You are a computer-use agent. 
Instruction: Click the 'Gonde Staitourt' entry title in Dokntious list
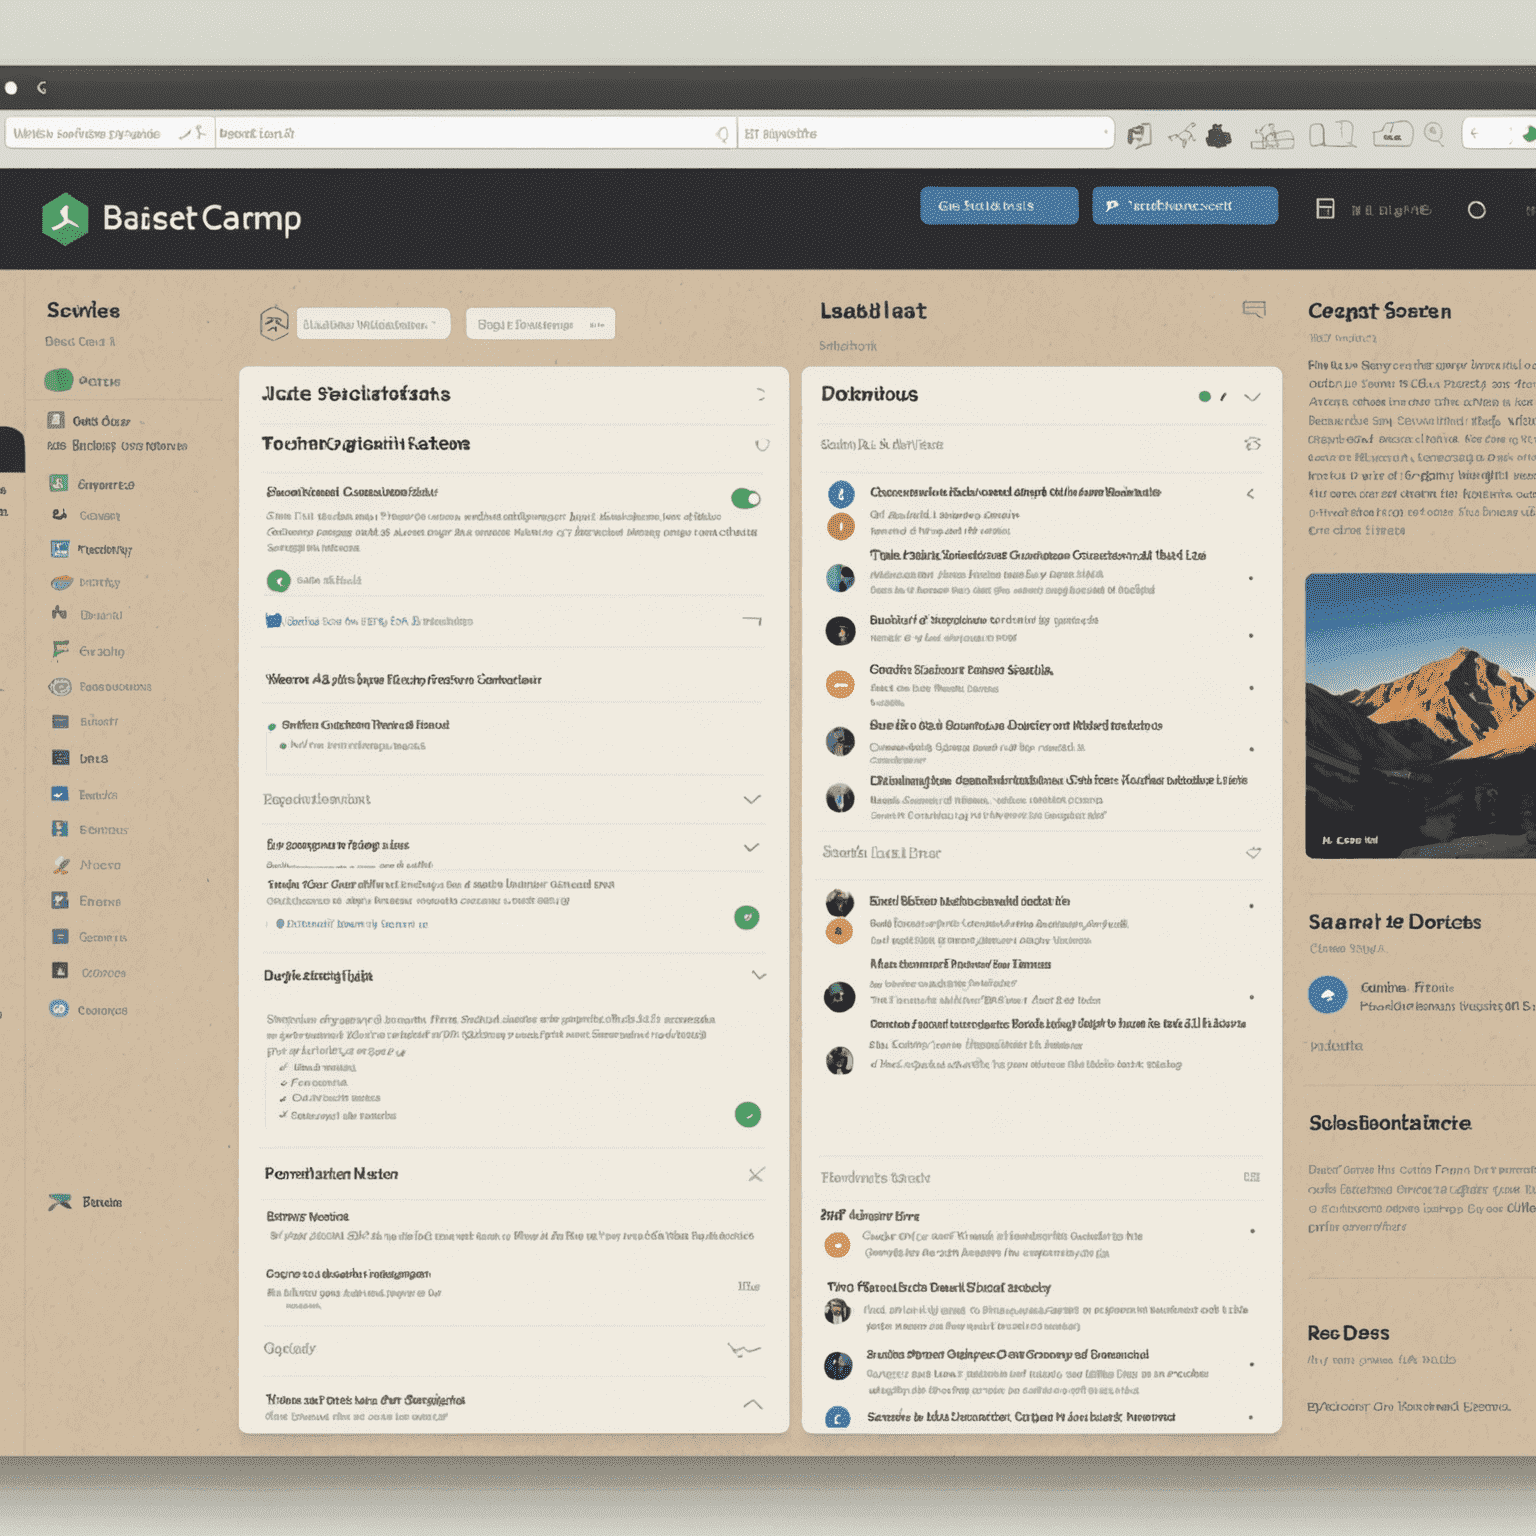[960, 670]
